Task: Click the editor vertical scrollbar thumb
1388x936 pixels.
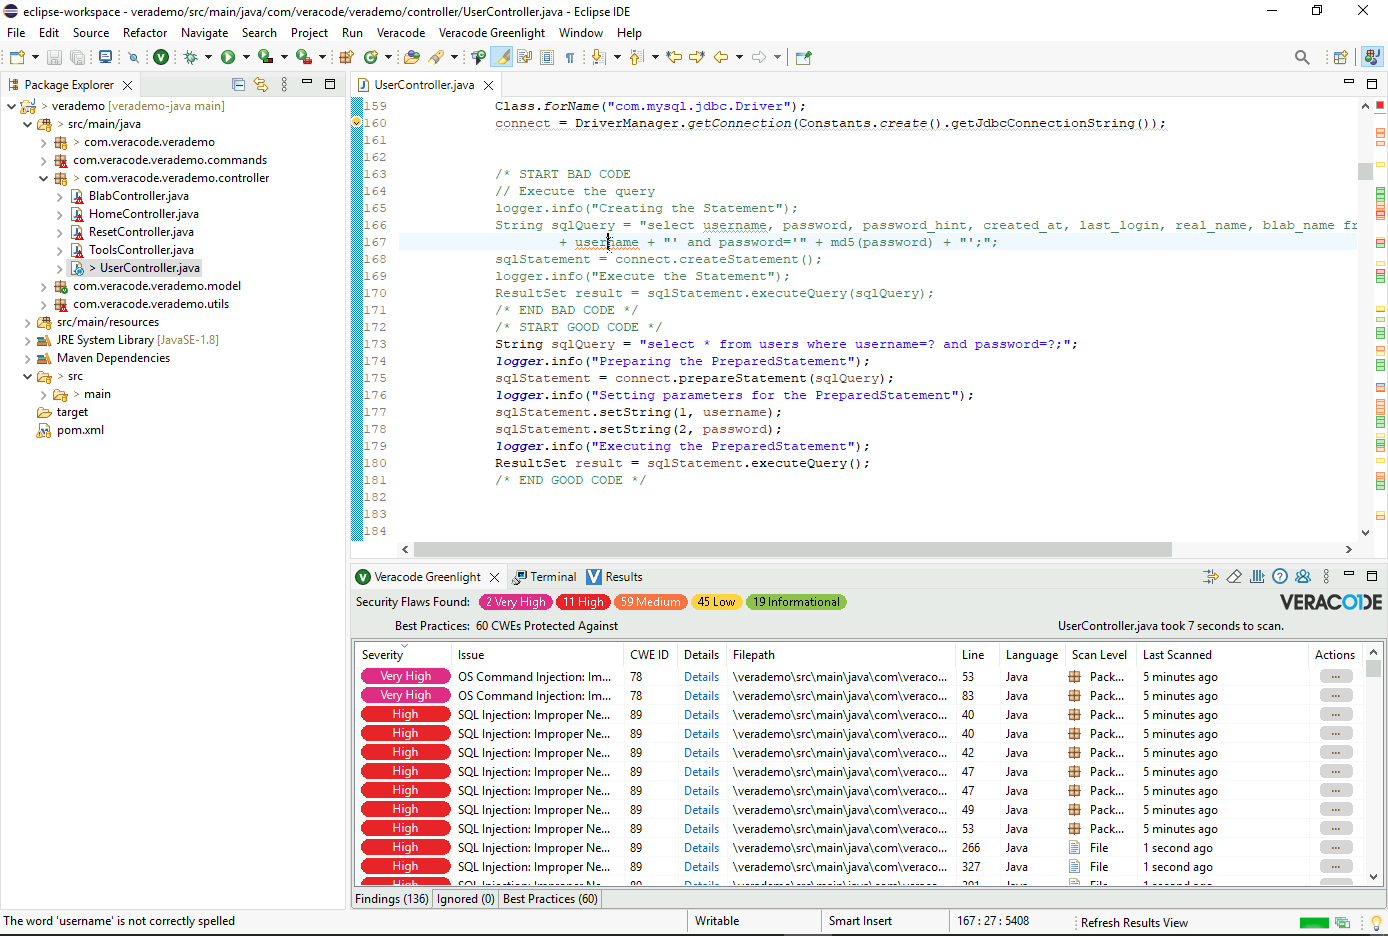Action: pyautogui.click(x=1365, y=171)
